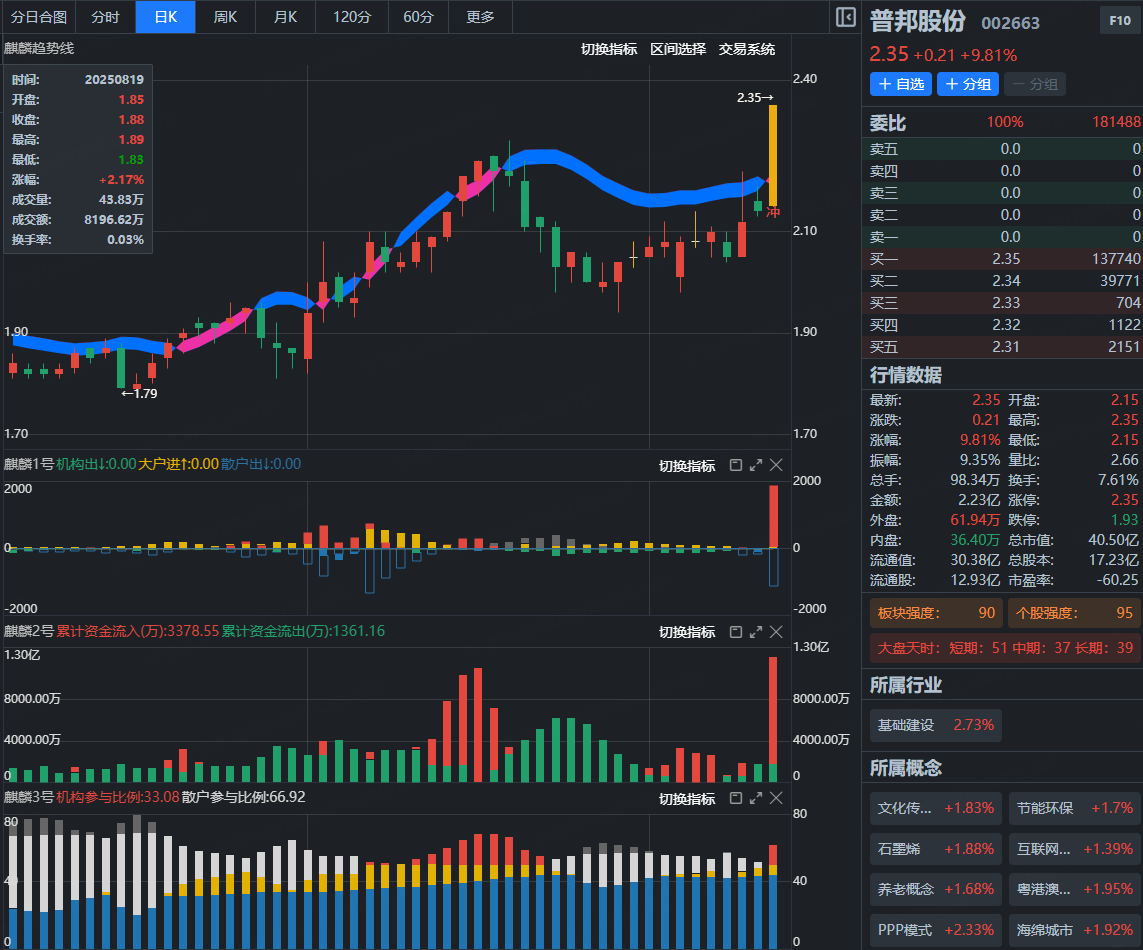Image resolution: width=1143 pixels, height=950 pixels.
Task: Maximize the 麒麟1号 indicator panel
Action: (756, 465)
